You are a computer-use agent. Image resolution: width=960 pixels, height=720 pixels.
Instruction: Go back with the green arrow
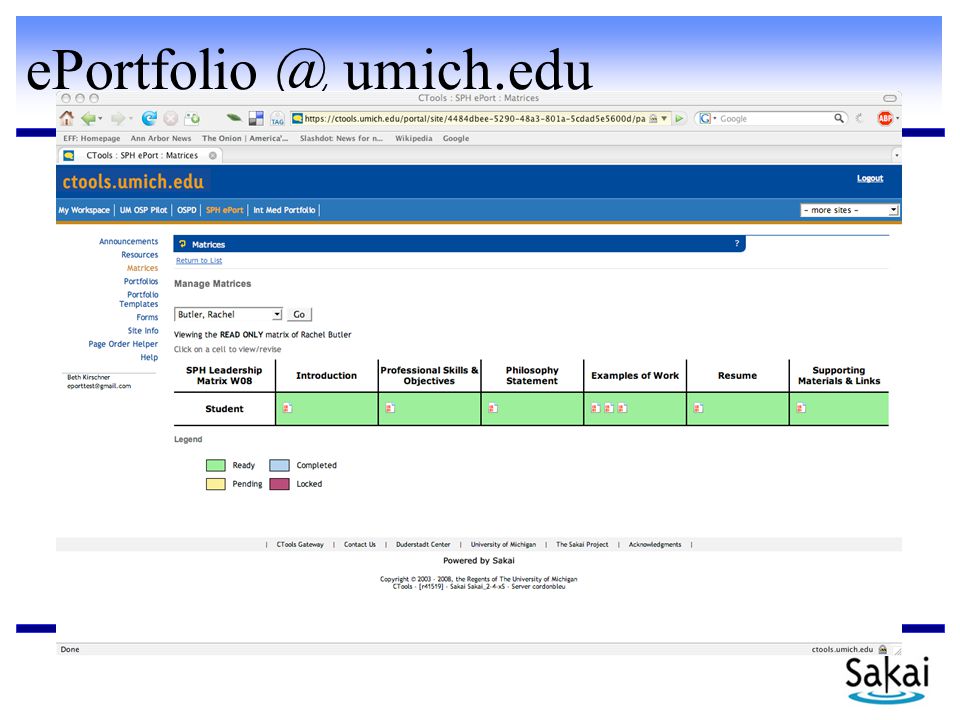(x=89, y=118)
